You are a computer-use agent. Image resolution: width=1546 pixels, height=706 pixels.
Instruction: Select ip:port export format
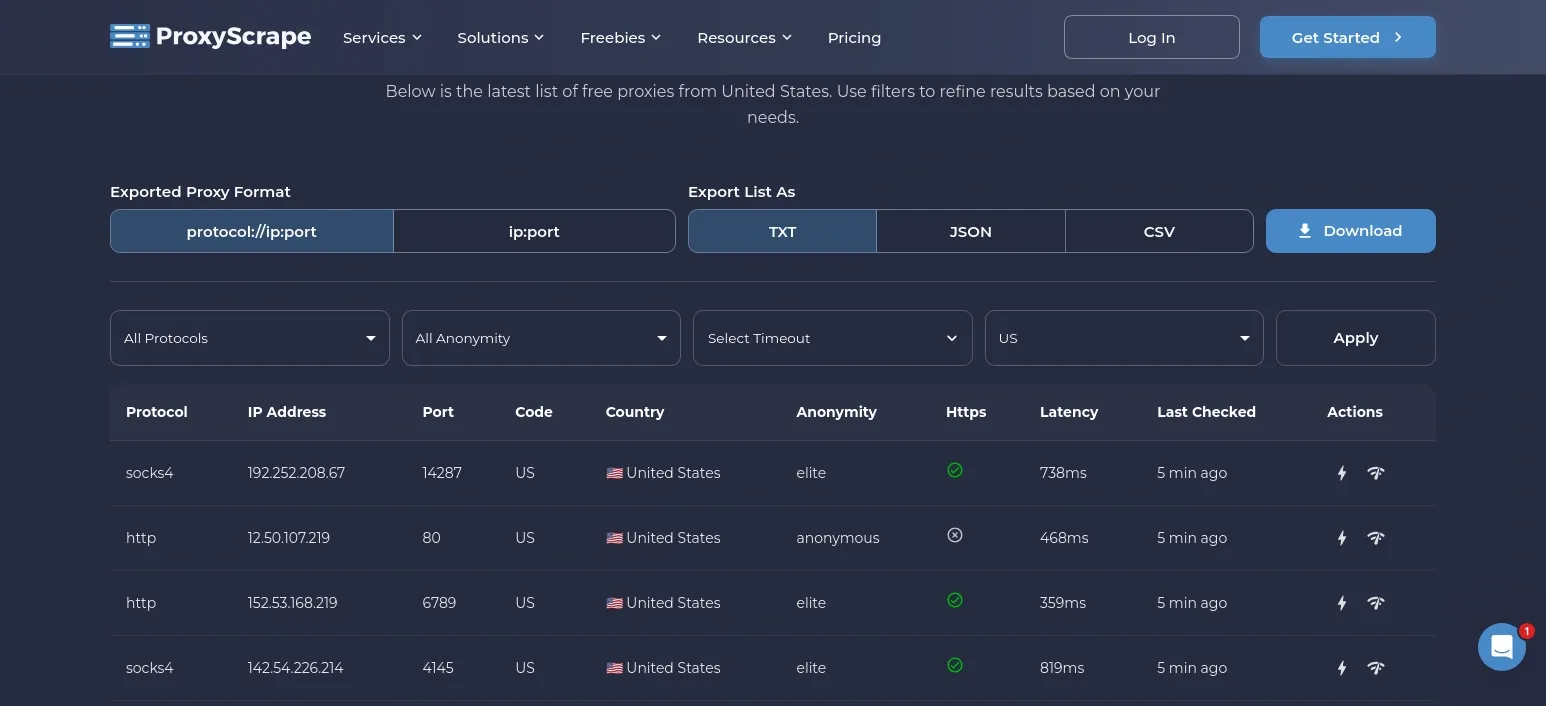(534, 231)
